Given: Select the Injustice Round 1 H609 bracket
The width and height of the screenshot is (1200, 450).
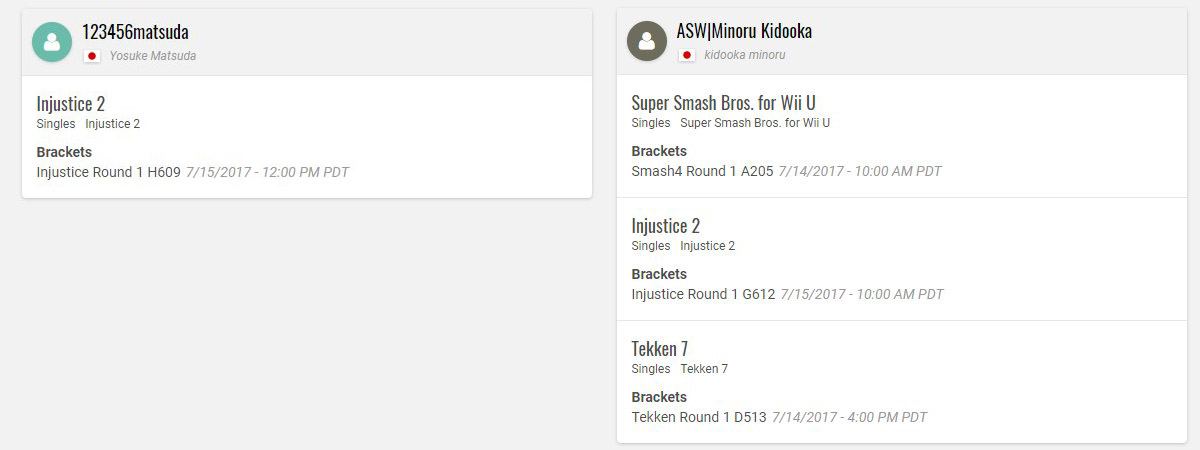Looking at the screenshot, I should [x=108, y=172].
